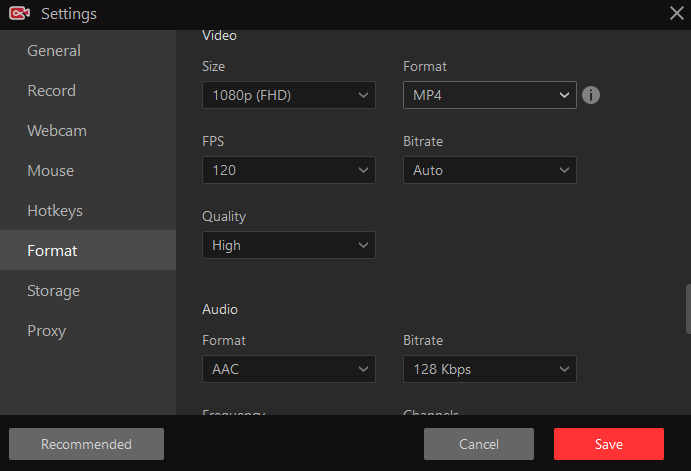691x471 pixels.
Task: Switch to the General settings tab
Action: coord(54,51)
